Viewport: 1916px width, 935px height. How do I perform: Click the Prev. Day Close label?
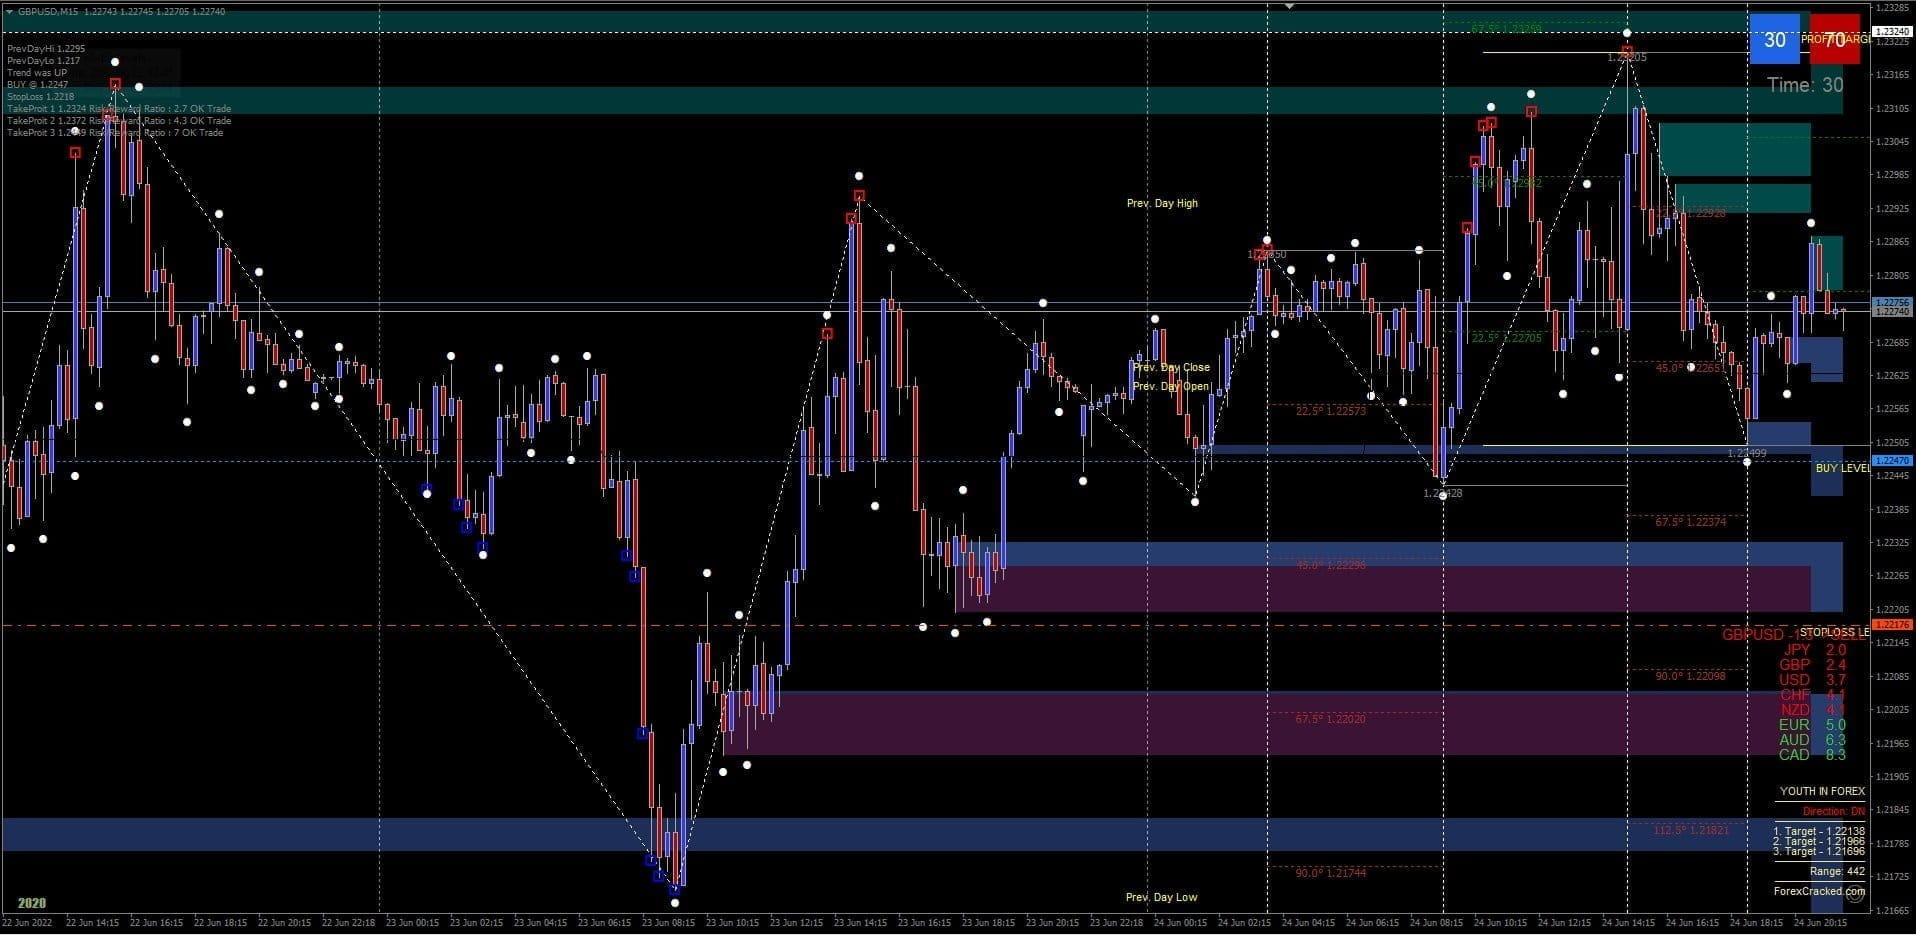[x=1170, y=367]
